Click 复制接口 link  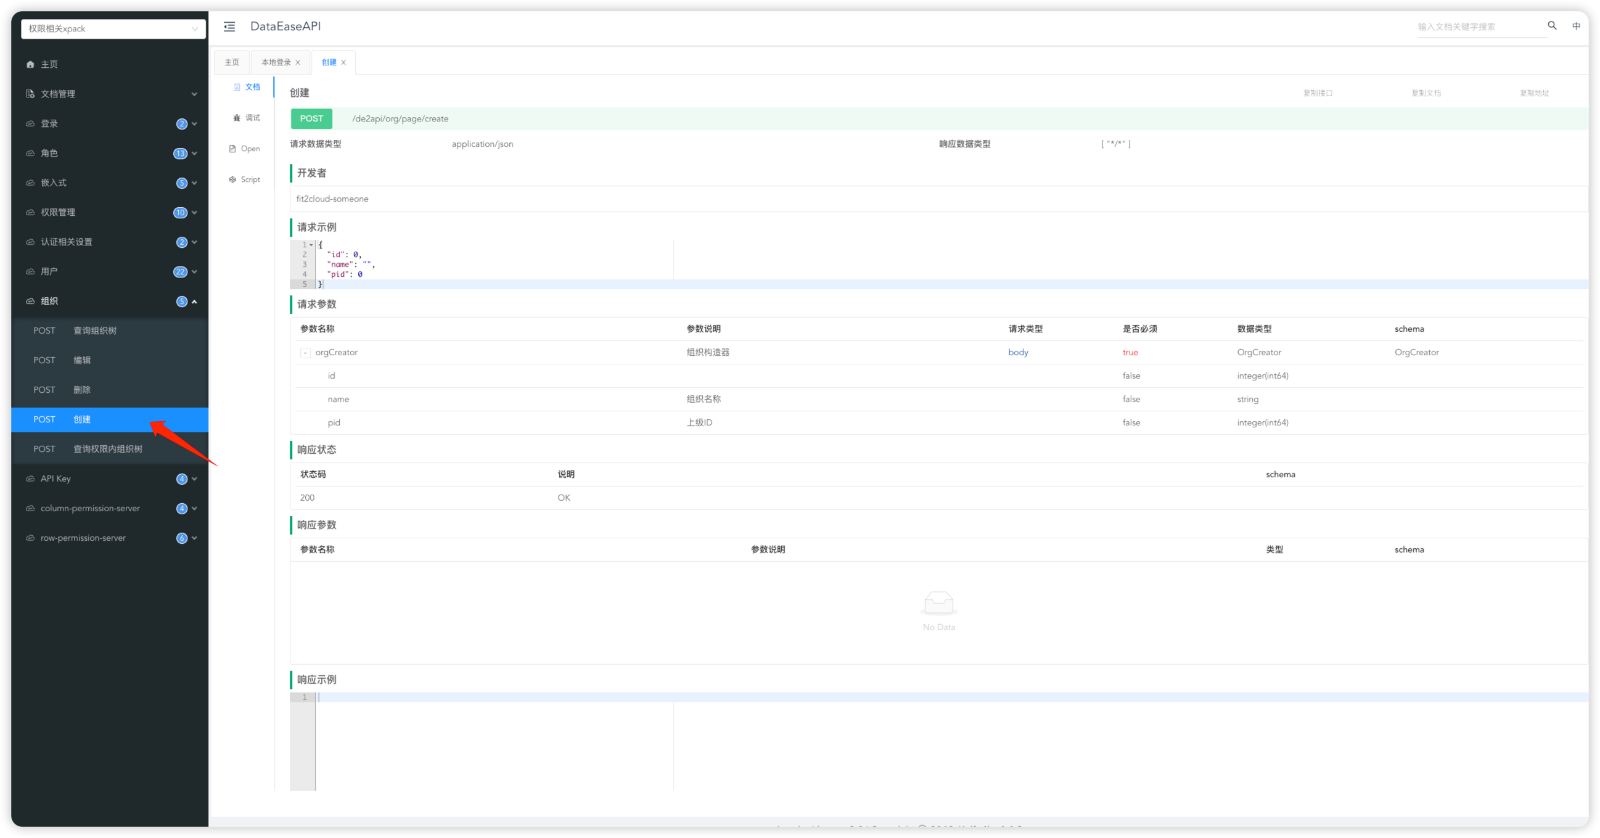(x=1317, y=93)
